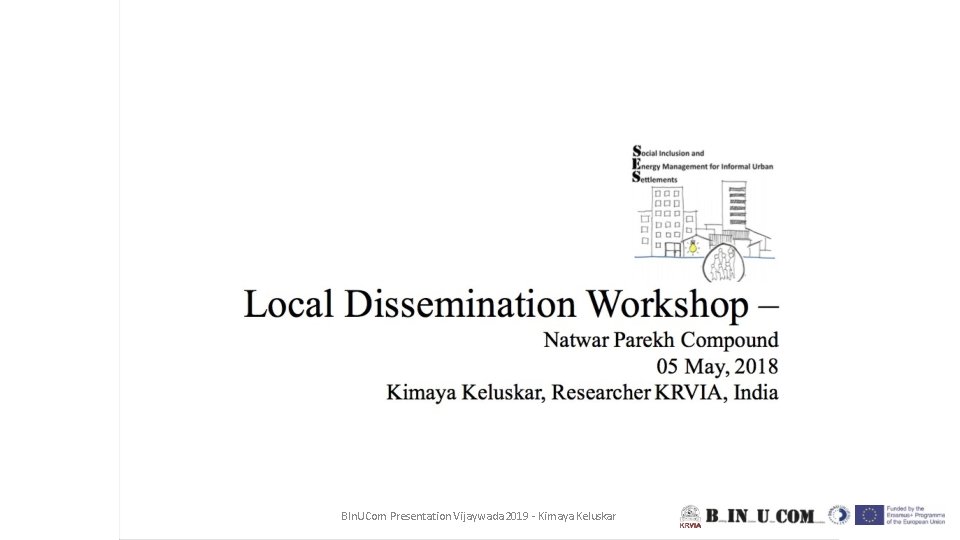
Task: Click the KRVIA emblem logo
Action: point(690,517)
